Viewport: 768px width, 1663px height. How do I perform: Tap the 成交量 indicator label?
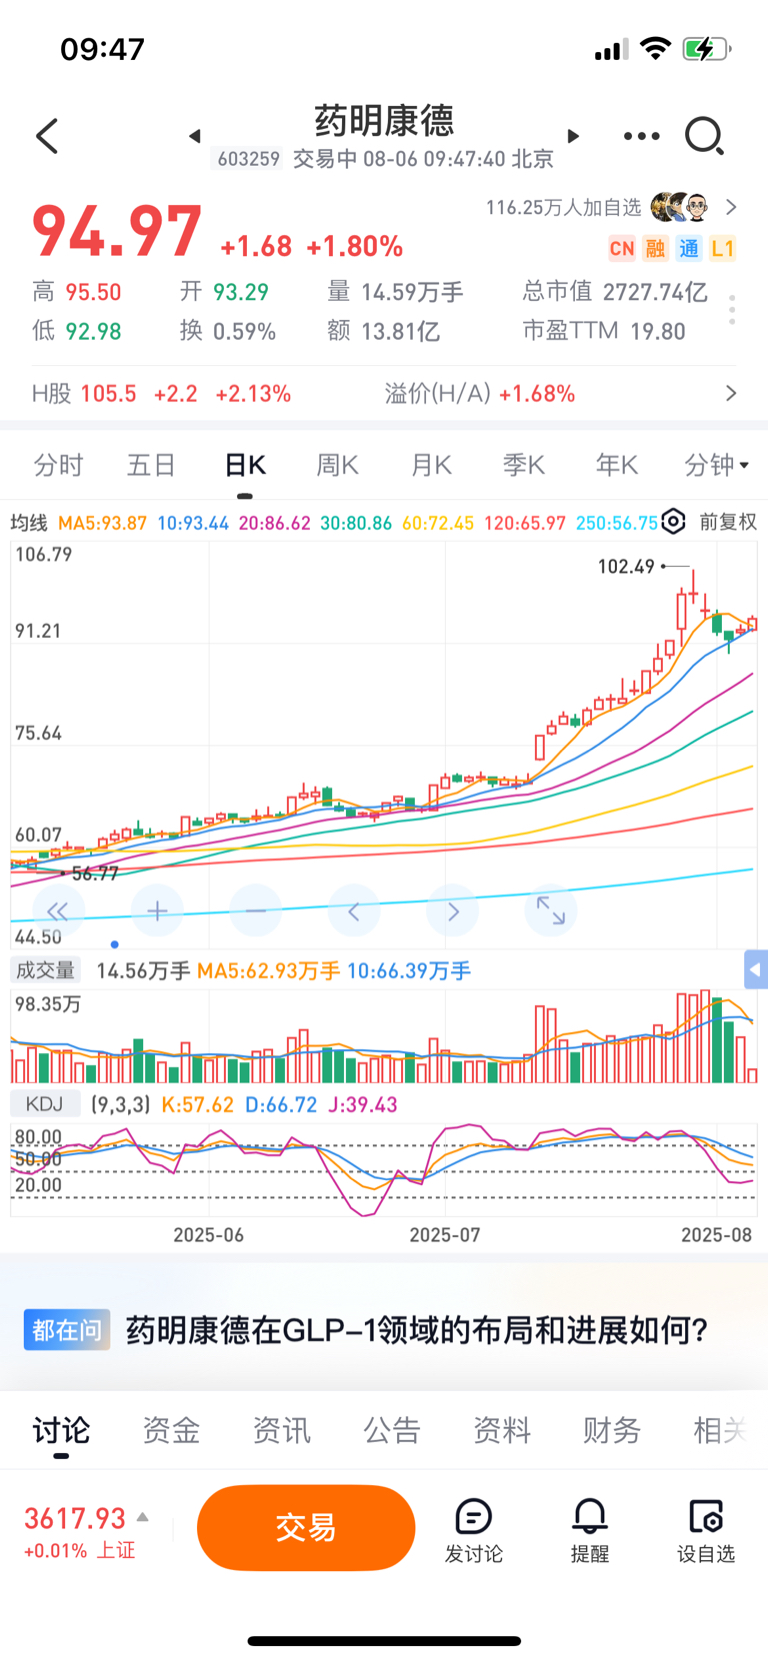coord(45,970)
